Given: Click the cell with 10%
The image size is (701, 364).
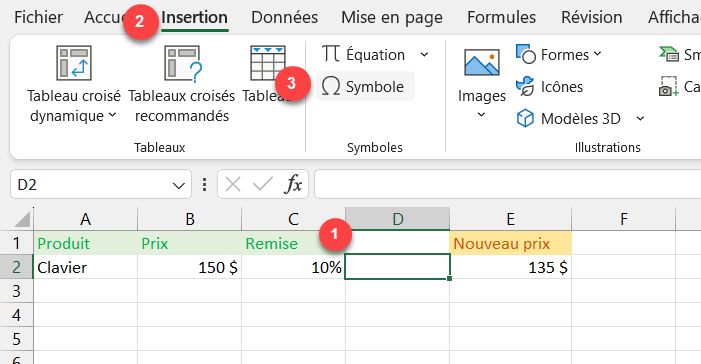Looking at the screenshot, I should (x=293, y=267).
